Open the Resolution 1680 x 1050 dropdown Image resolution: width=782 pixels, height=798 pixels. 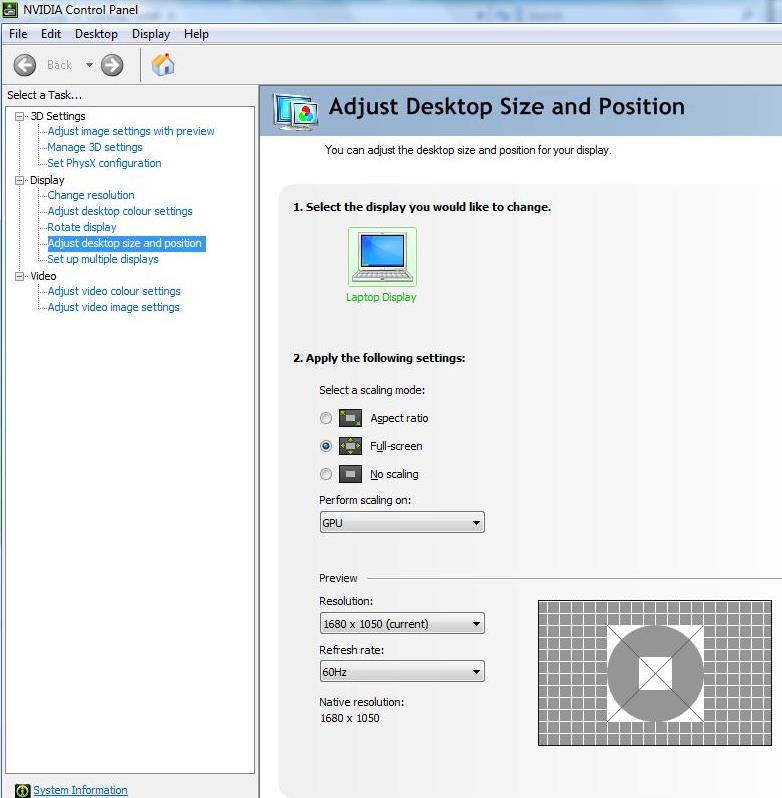pos(402,623)
